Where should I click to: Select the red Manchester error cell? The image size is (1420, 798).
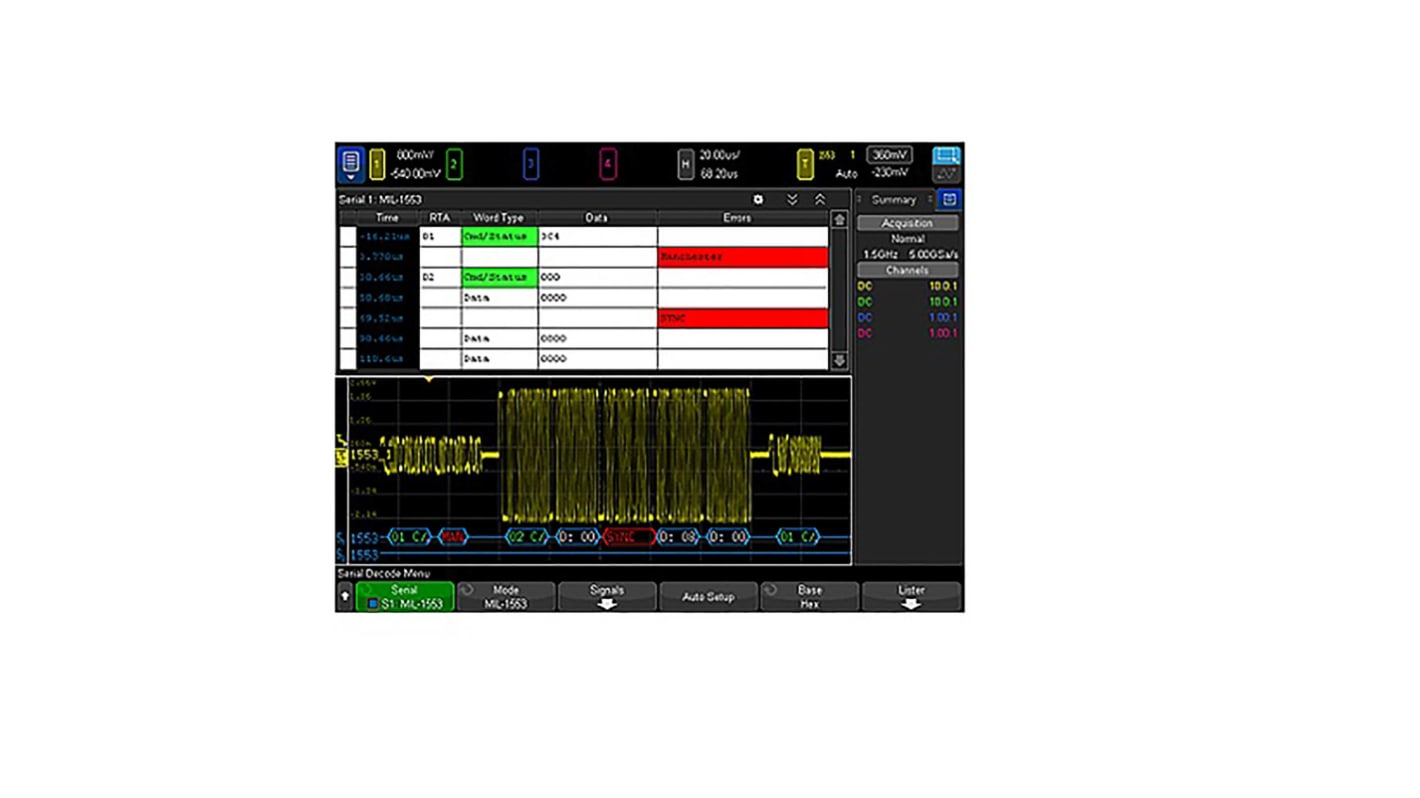[743, 257]
